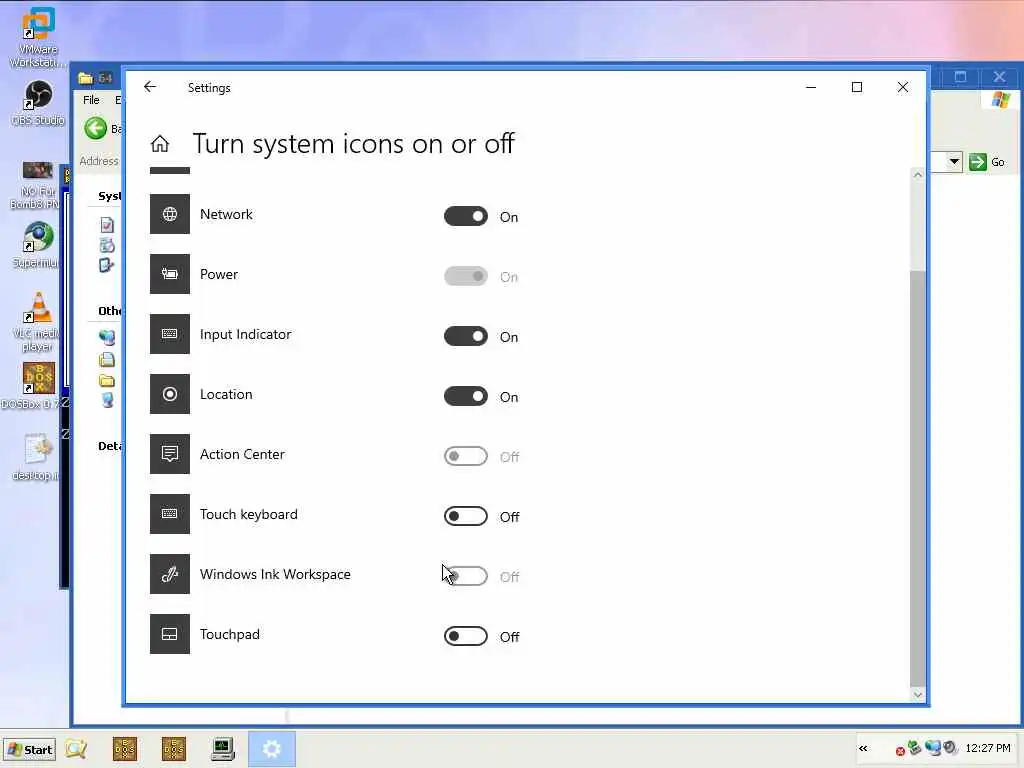Screen dimensions: 1024x768
Task: Open the File menu in Explorer window
Action: pyautogui.click(x=91, y=100)
